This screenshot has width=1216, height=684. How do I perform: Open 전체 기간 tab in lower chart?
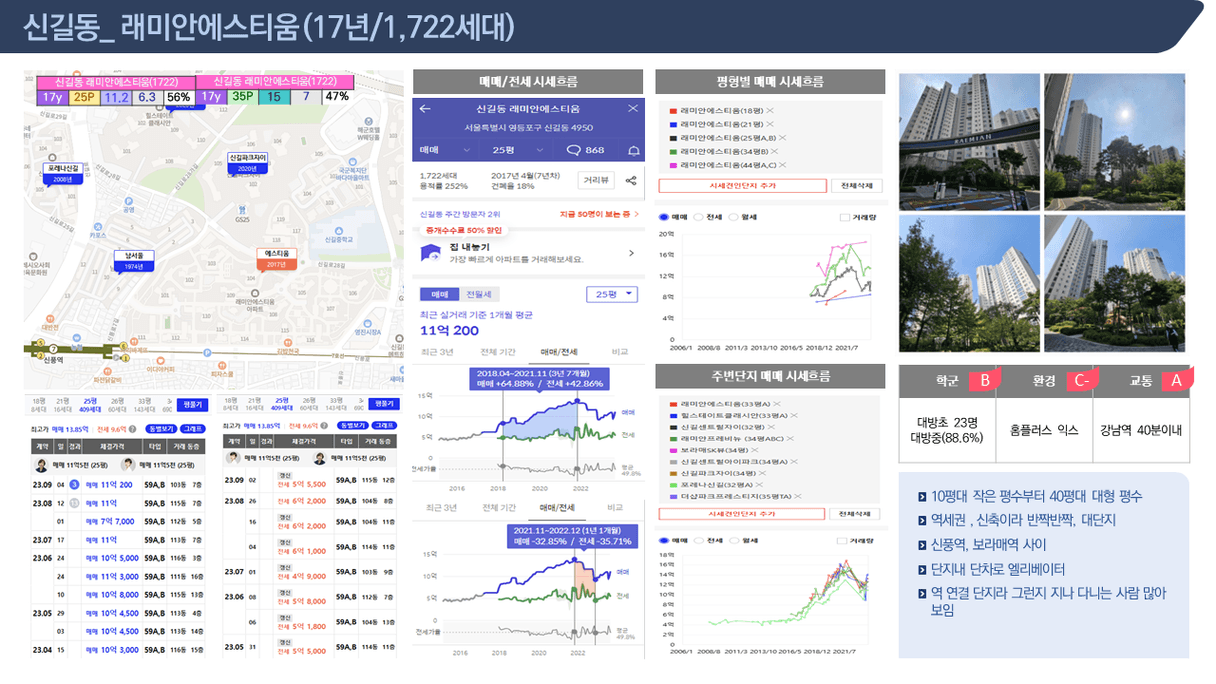501,508
